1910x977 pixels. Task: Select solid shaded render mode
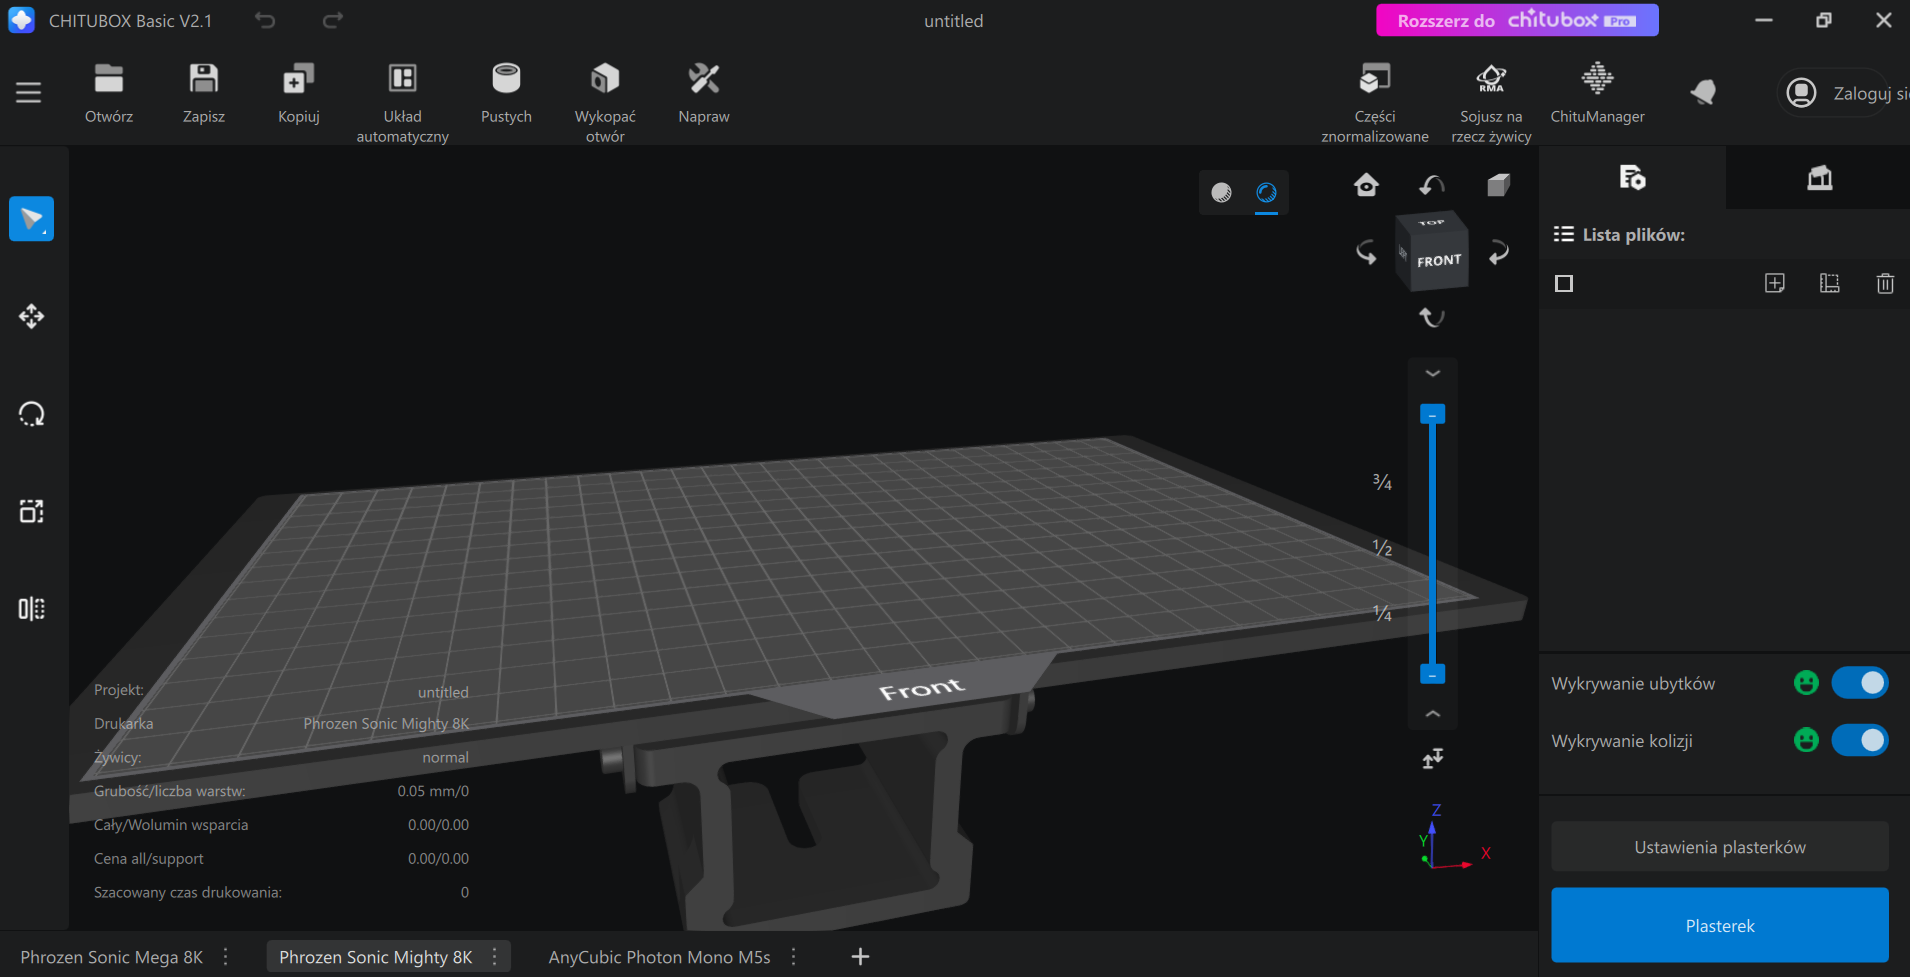(x=1221, y=193)
